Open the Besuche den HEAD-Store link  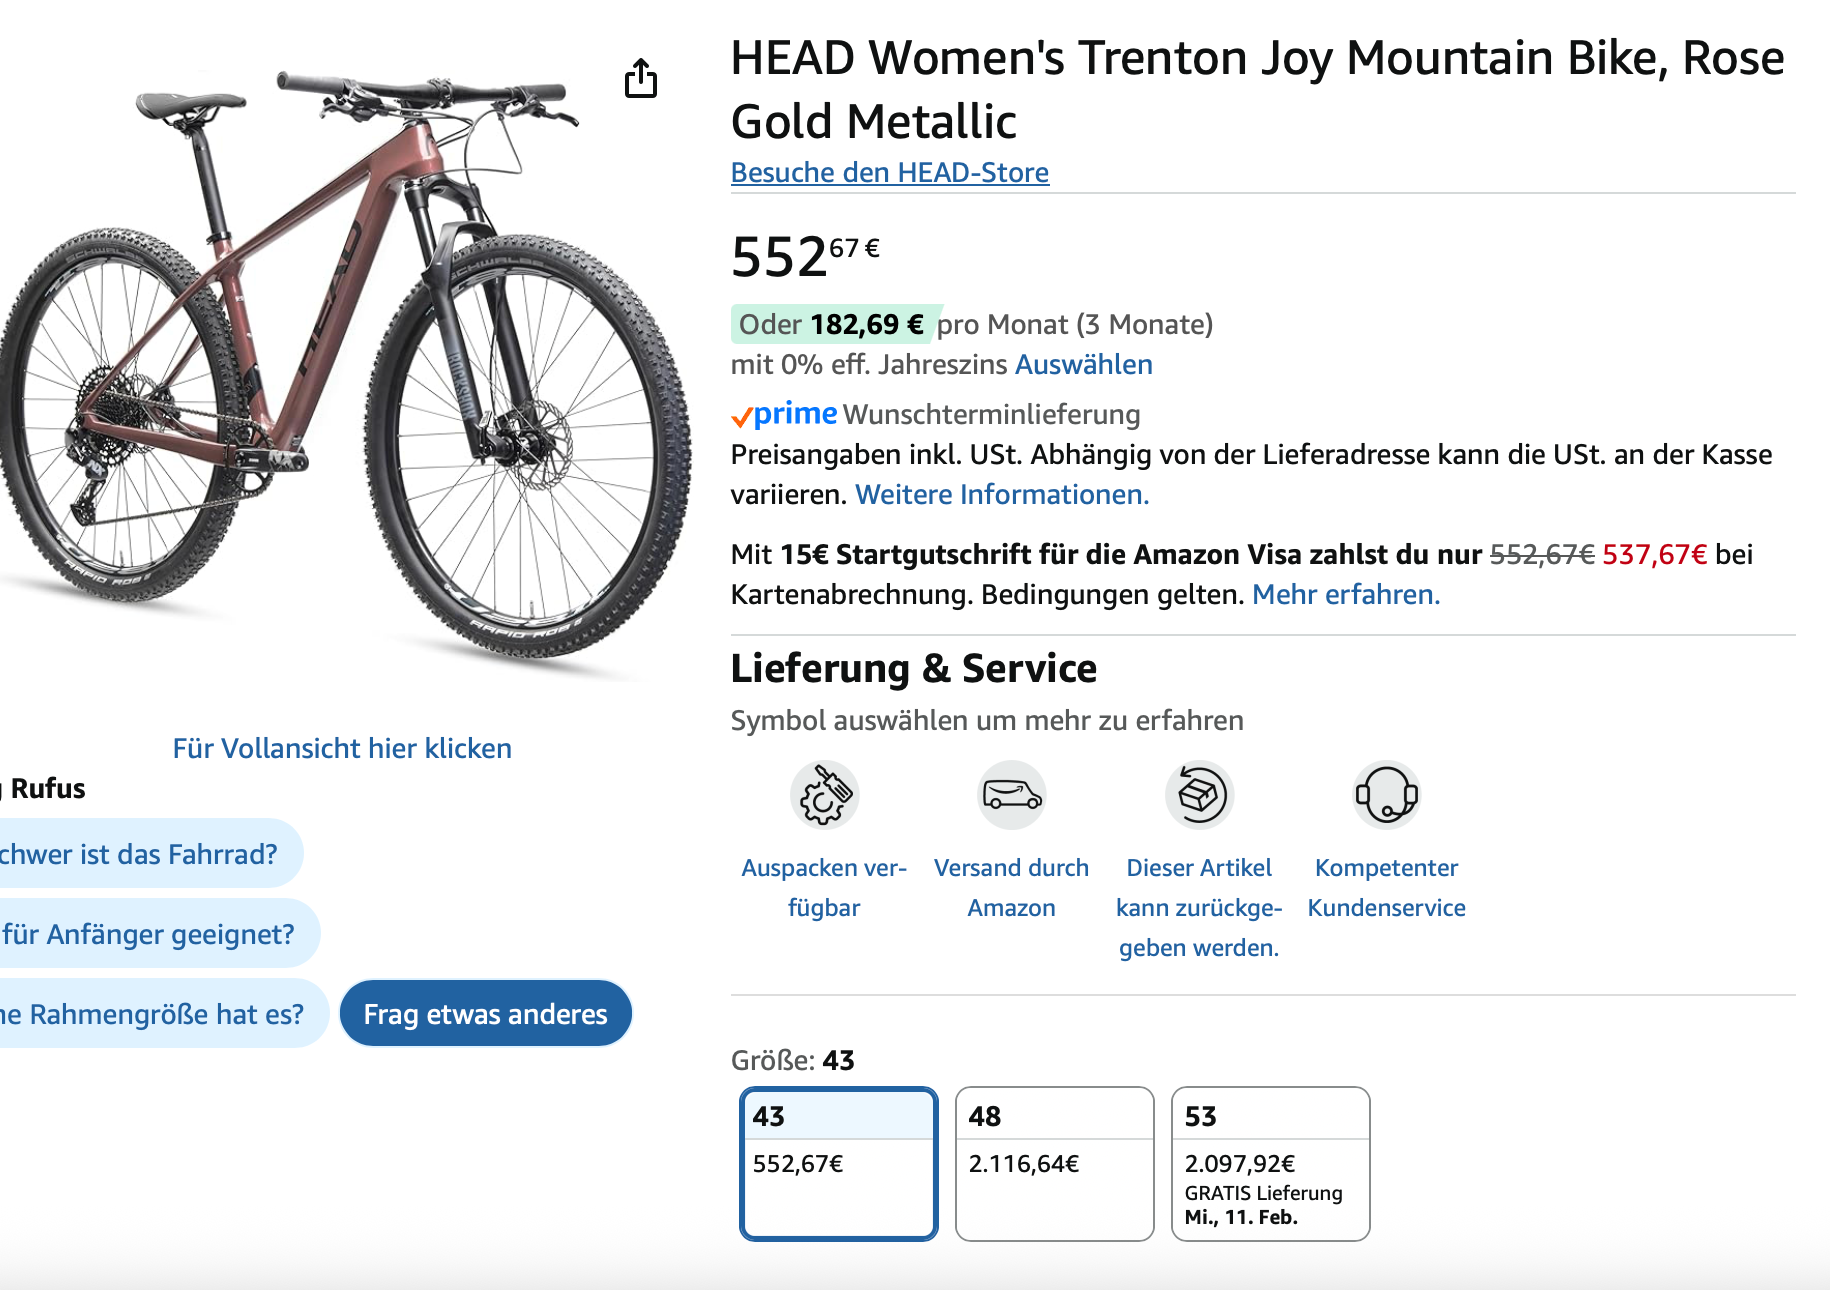[889, 172]
